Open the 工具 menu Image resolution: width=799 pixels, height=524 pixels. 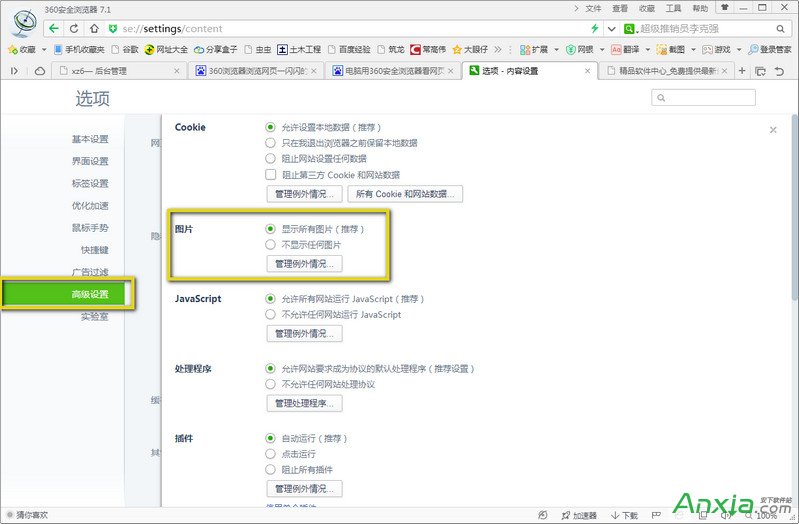coord(674,8)
